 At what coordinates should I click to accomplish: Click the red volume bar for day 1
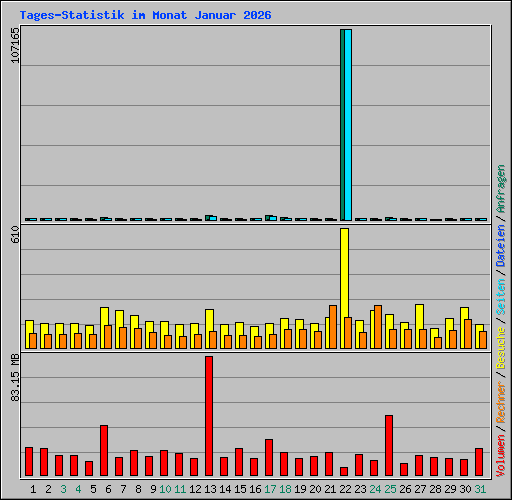point(29,461)
